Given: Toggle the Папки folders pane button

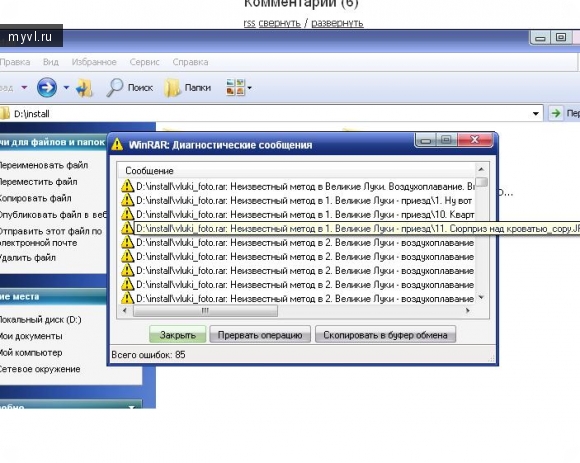Looking at the screenshot, I should tap(188, 88).
